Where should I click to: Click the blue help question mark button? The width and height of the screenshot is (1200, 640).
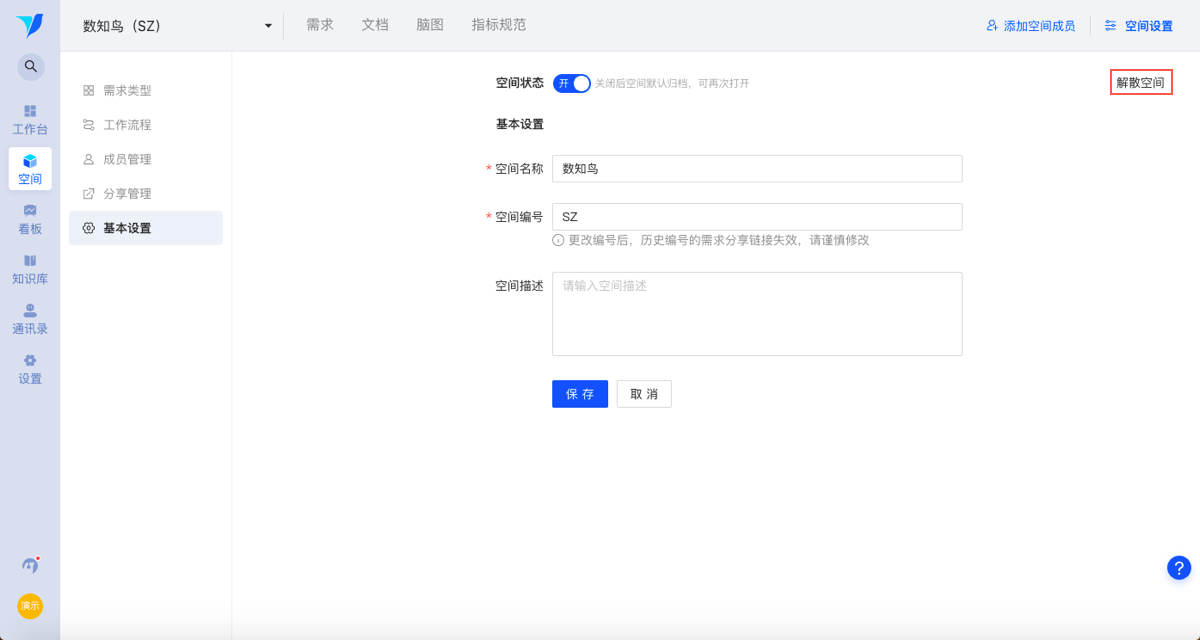(x=1179, y=567)
